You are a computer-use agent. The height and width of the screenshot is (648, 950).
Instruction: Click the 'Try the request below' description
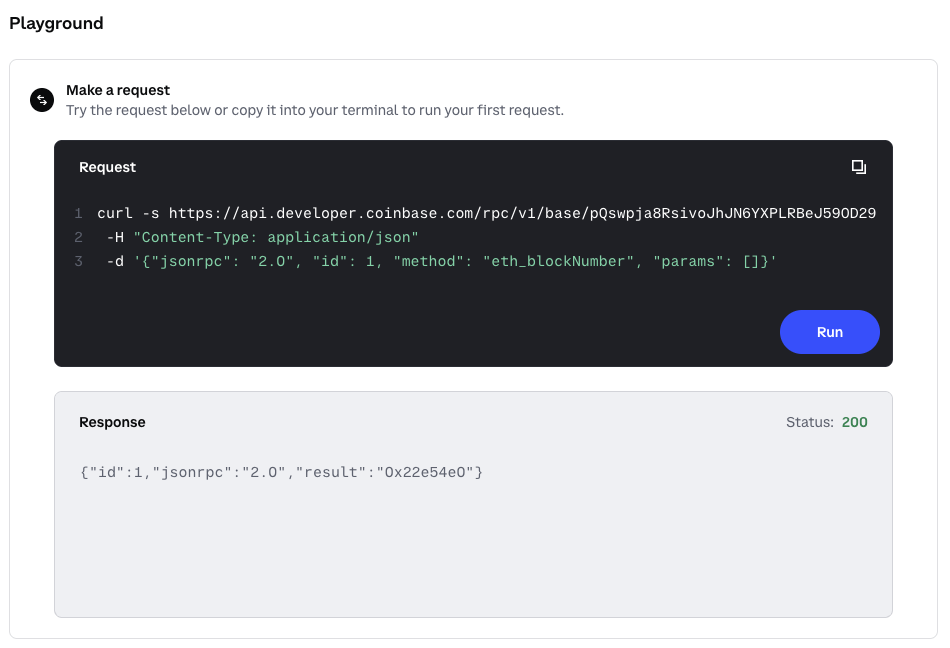(315, 110)
